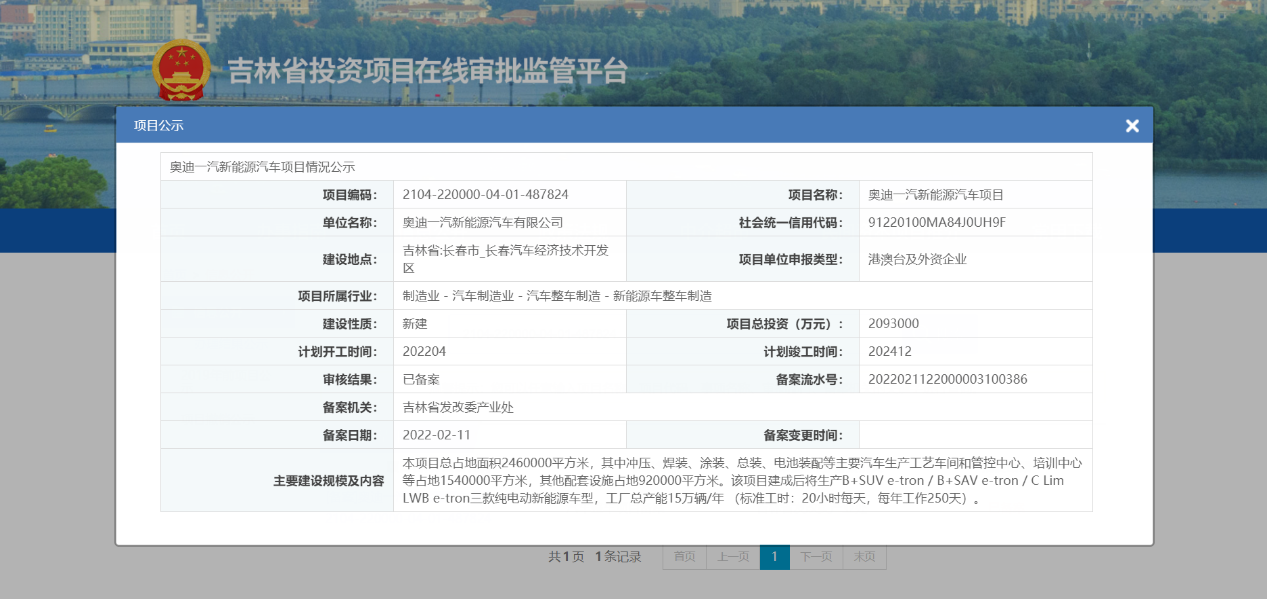This screenshot has height=599, width=1267.
Task: Click the industry value 制造业 - 汽车制造业 row
Action: click(557, 296)
